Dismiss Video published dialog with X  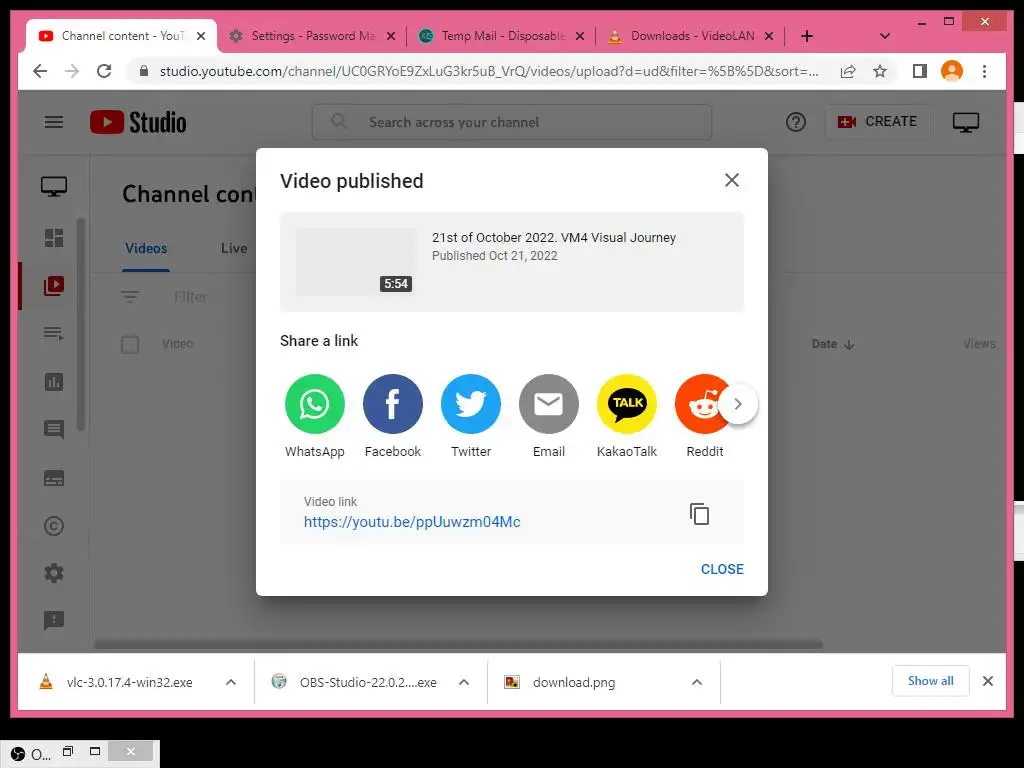[732, 180]
